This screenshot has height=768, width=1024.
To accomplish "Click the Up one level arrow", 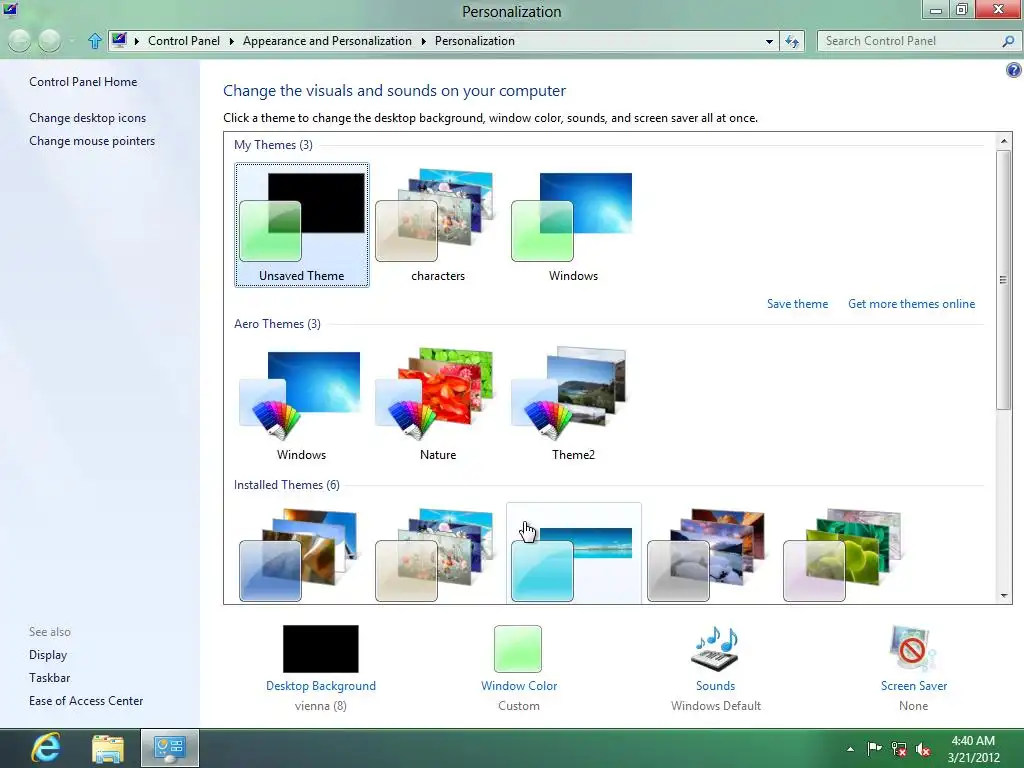I will click(95, 41).
